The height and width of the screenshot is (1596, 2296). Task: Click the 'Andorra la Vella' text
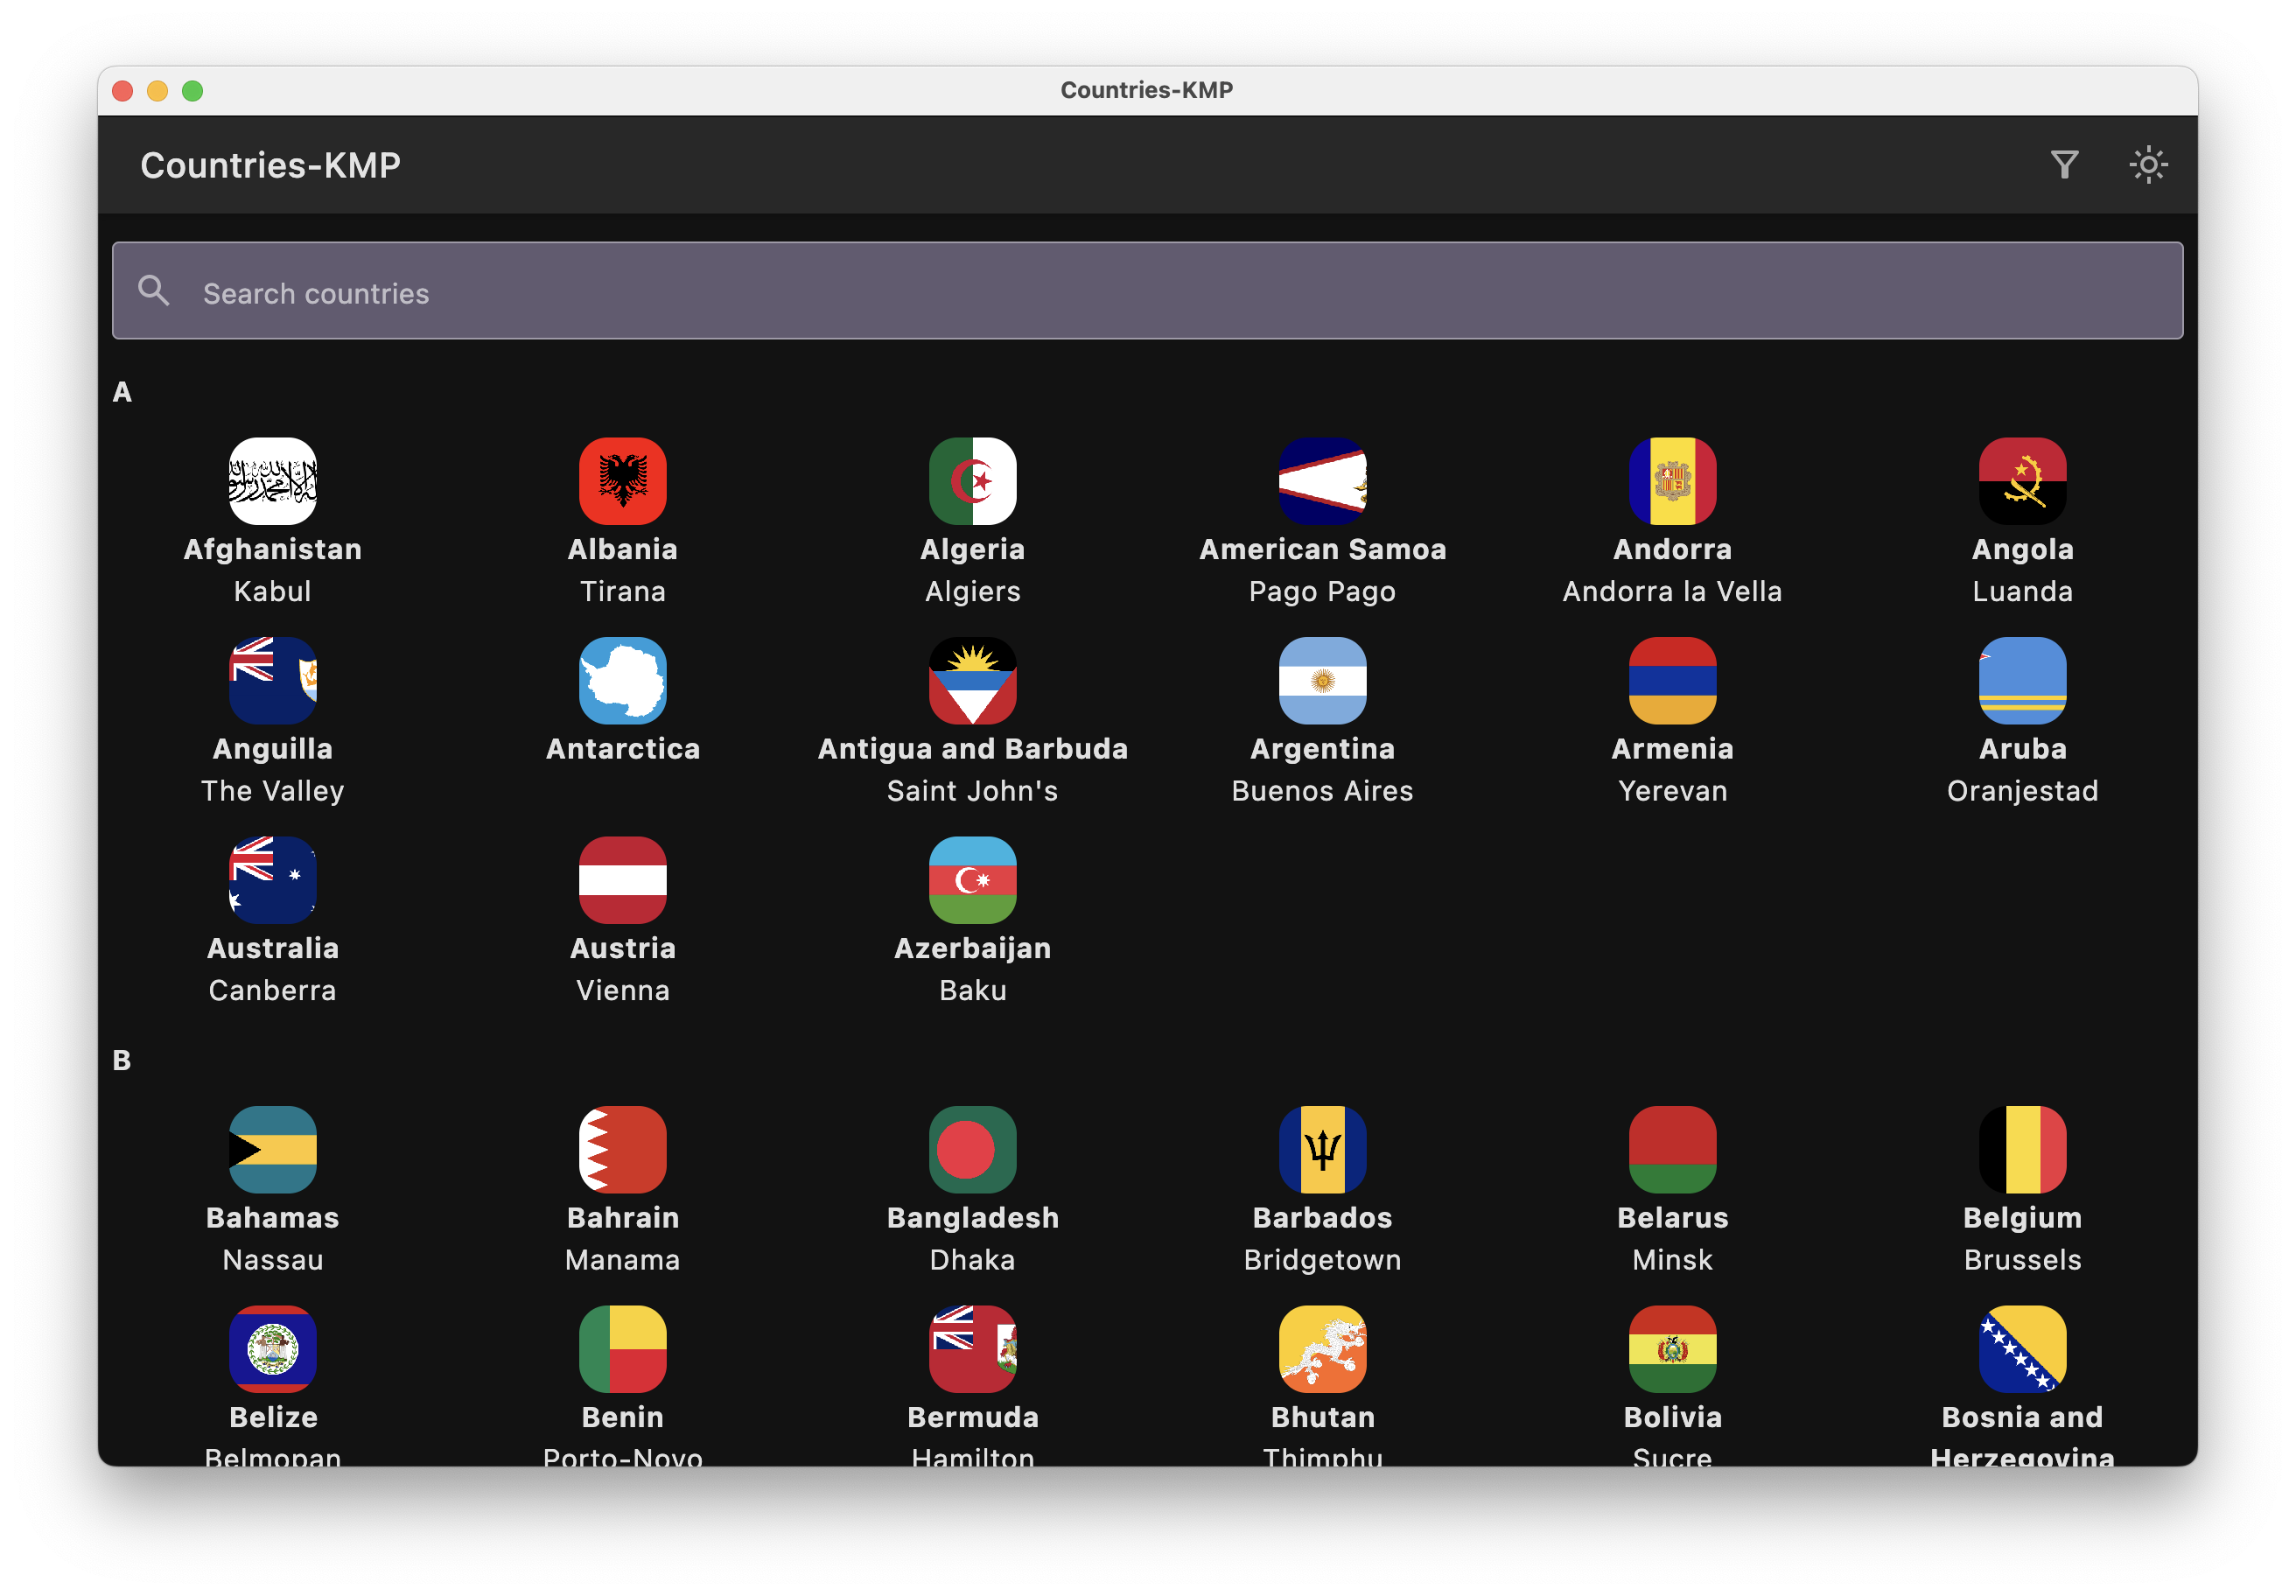[1673, 592]
